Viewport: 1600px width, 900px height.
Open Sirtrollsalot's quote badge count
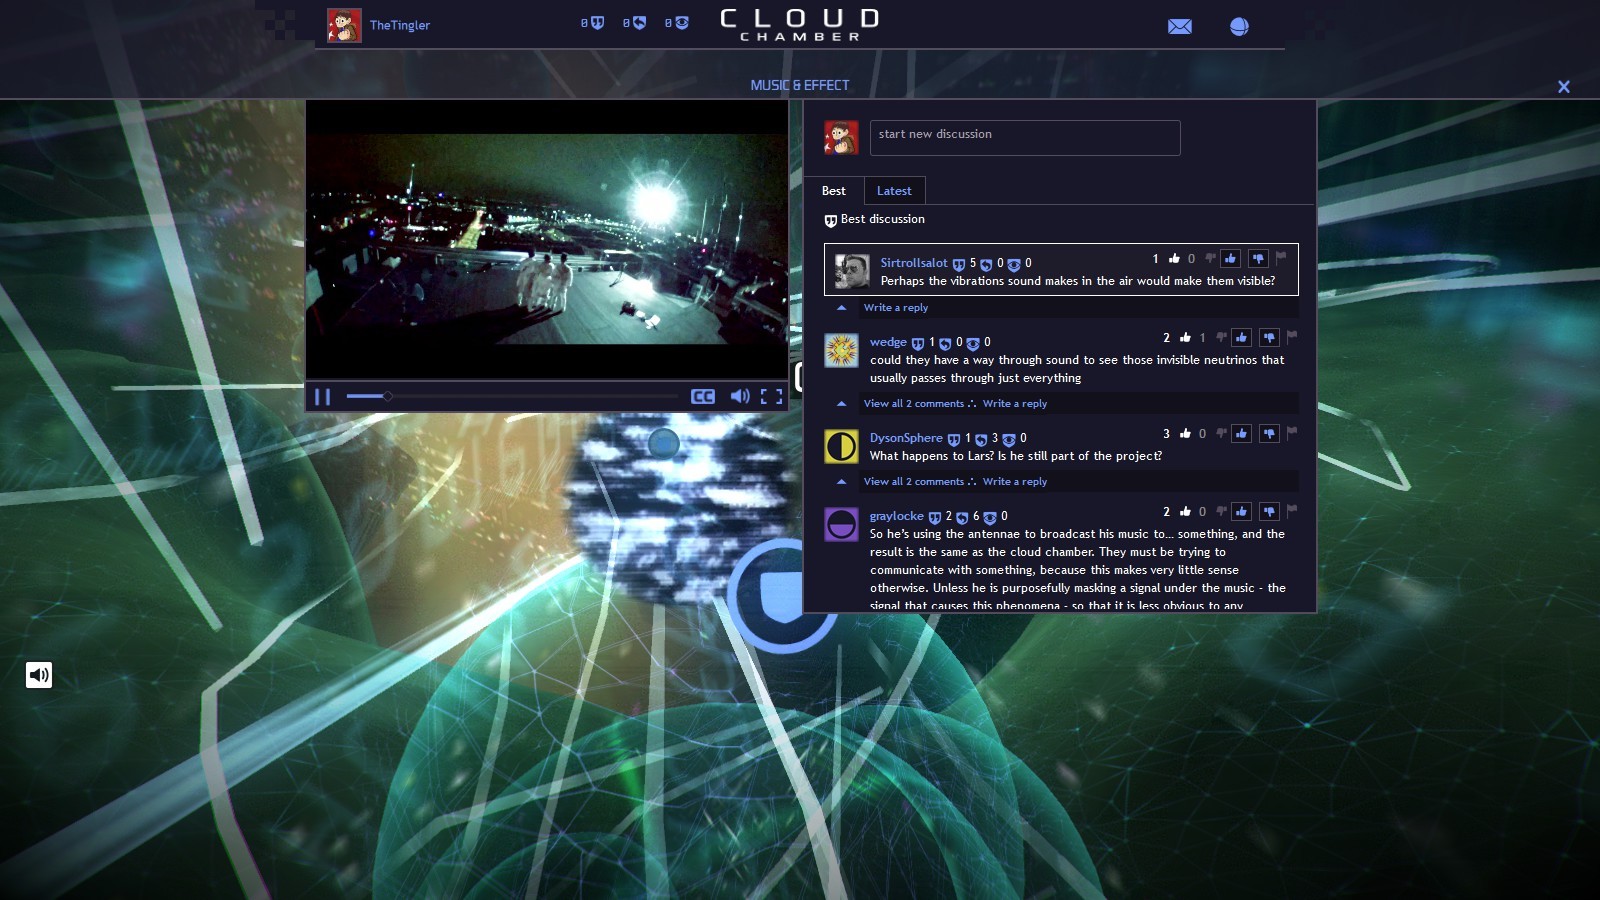click(x=965, y=264)
